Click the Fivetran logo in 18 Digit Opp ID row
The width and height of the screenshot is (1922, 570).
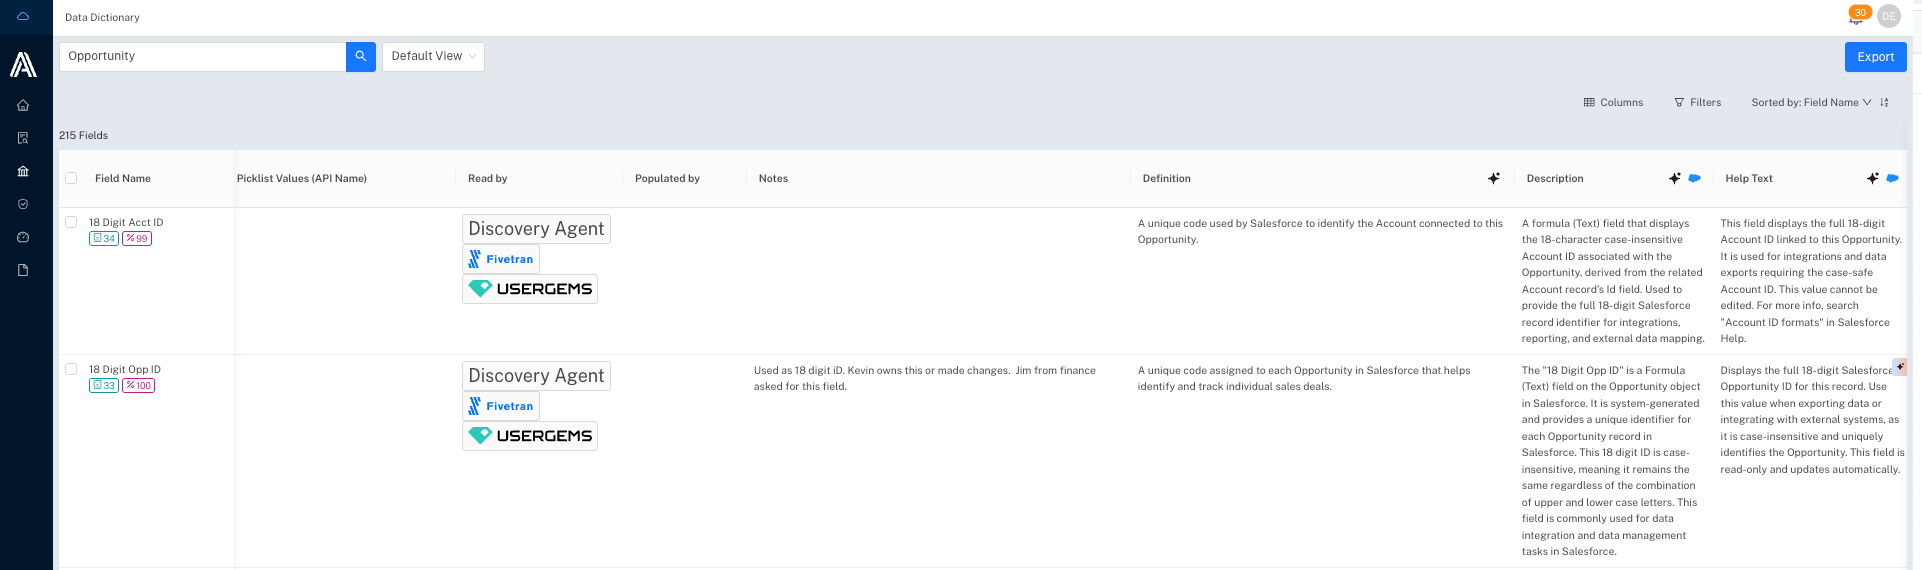coord(501,406)
